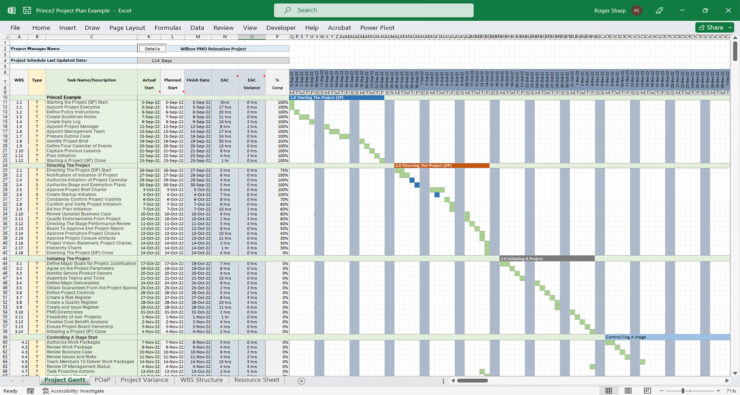Open the Developer ribbon tab
This screenshot has width=740, height=395.
281,28
